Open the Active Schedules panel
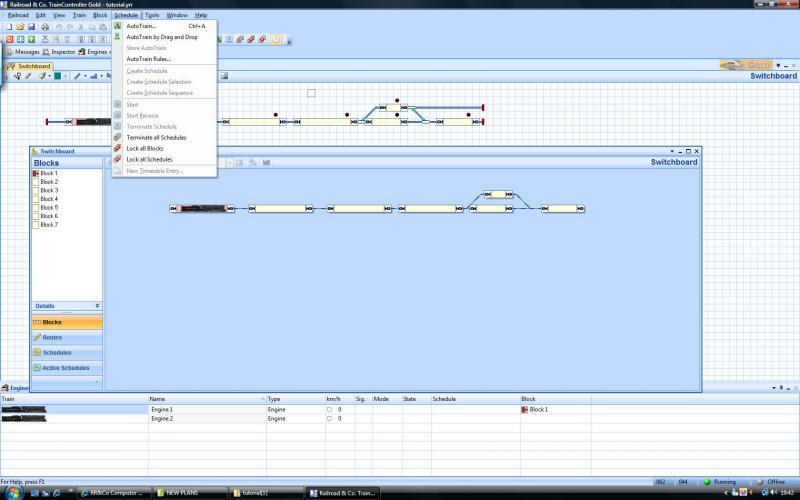800x500 pixels. tap(65, 367)
